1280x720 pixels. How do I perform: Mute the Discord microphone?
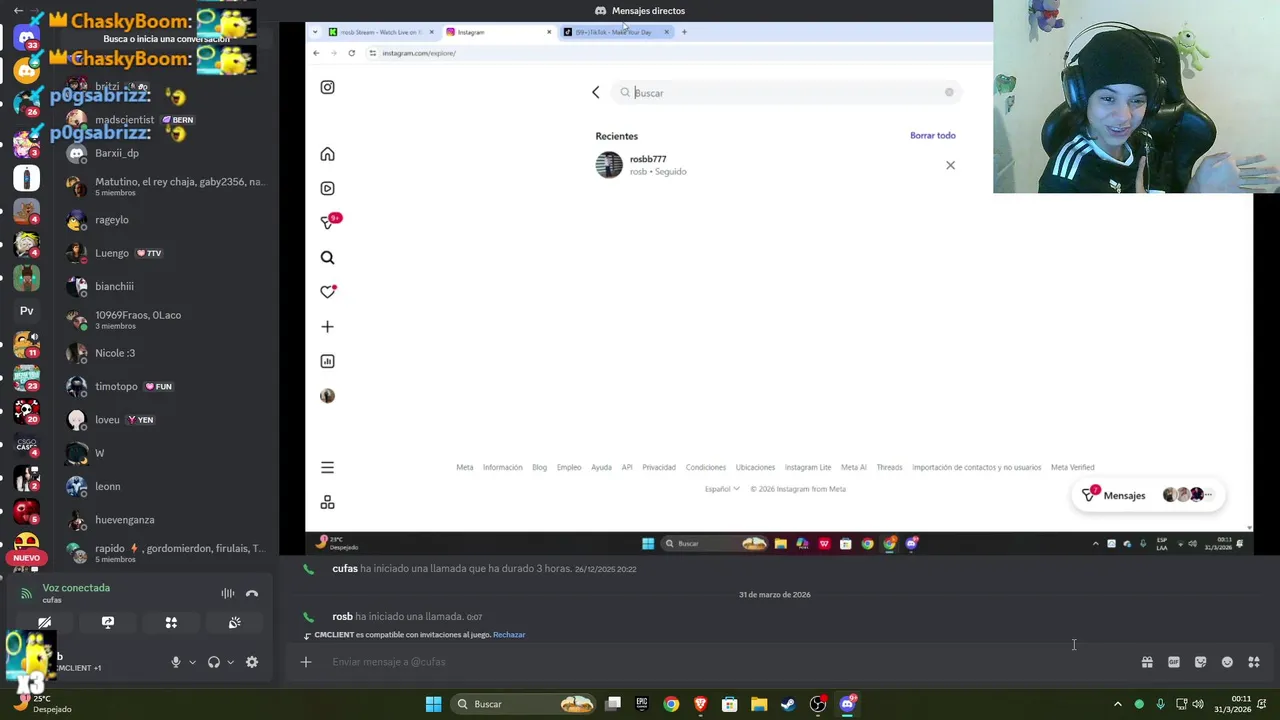click(x=176, y=662)
